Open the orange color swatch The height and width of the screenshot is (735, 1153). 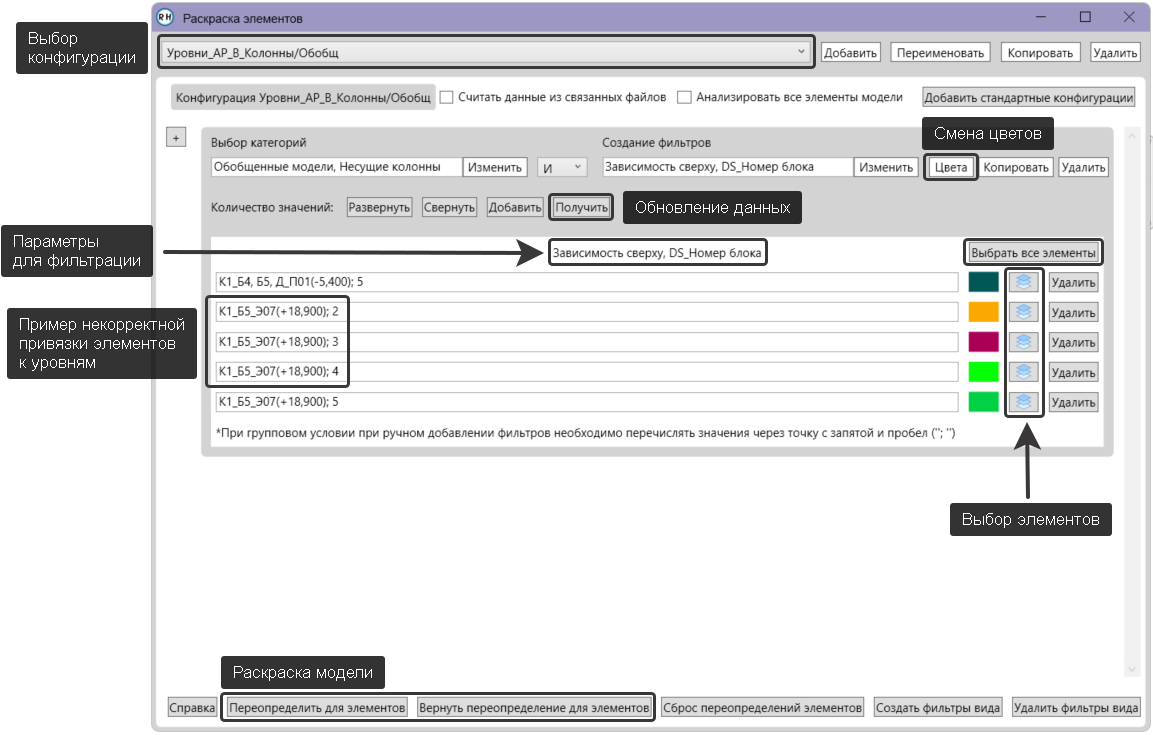coord(984,312)
